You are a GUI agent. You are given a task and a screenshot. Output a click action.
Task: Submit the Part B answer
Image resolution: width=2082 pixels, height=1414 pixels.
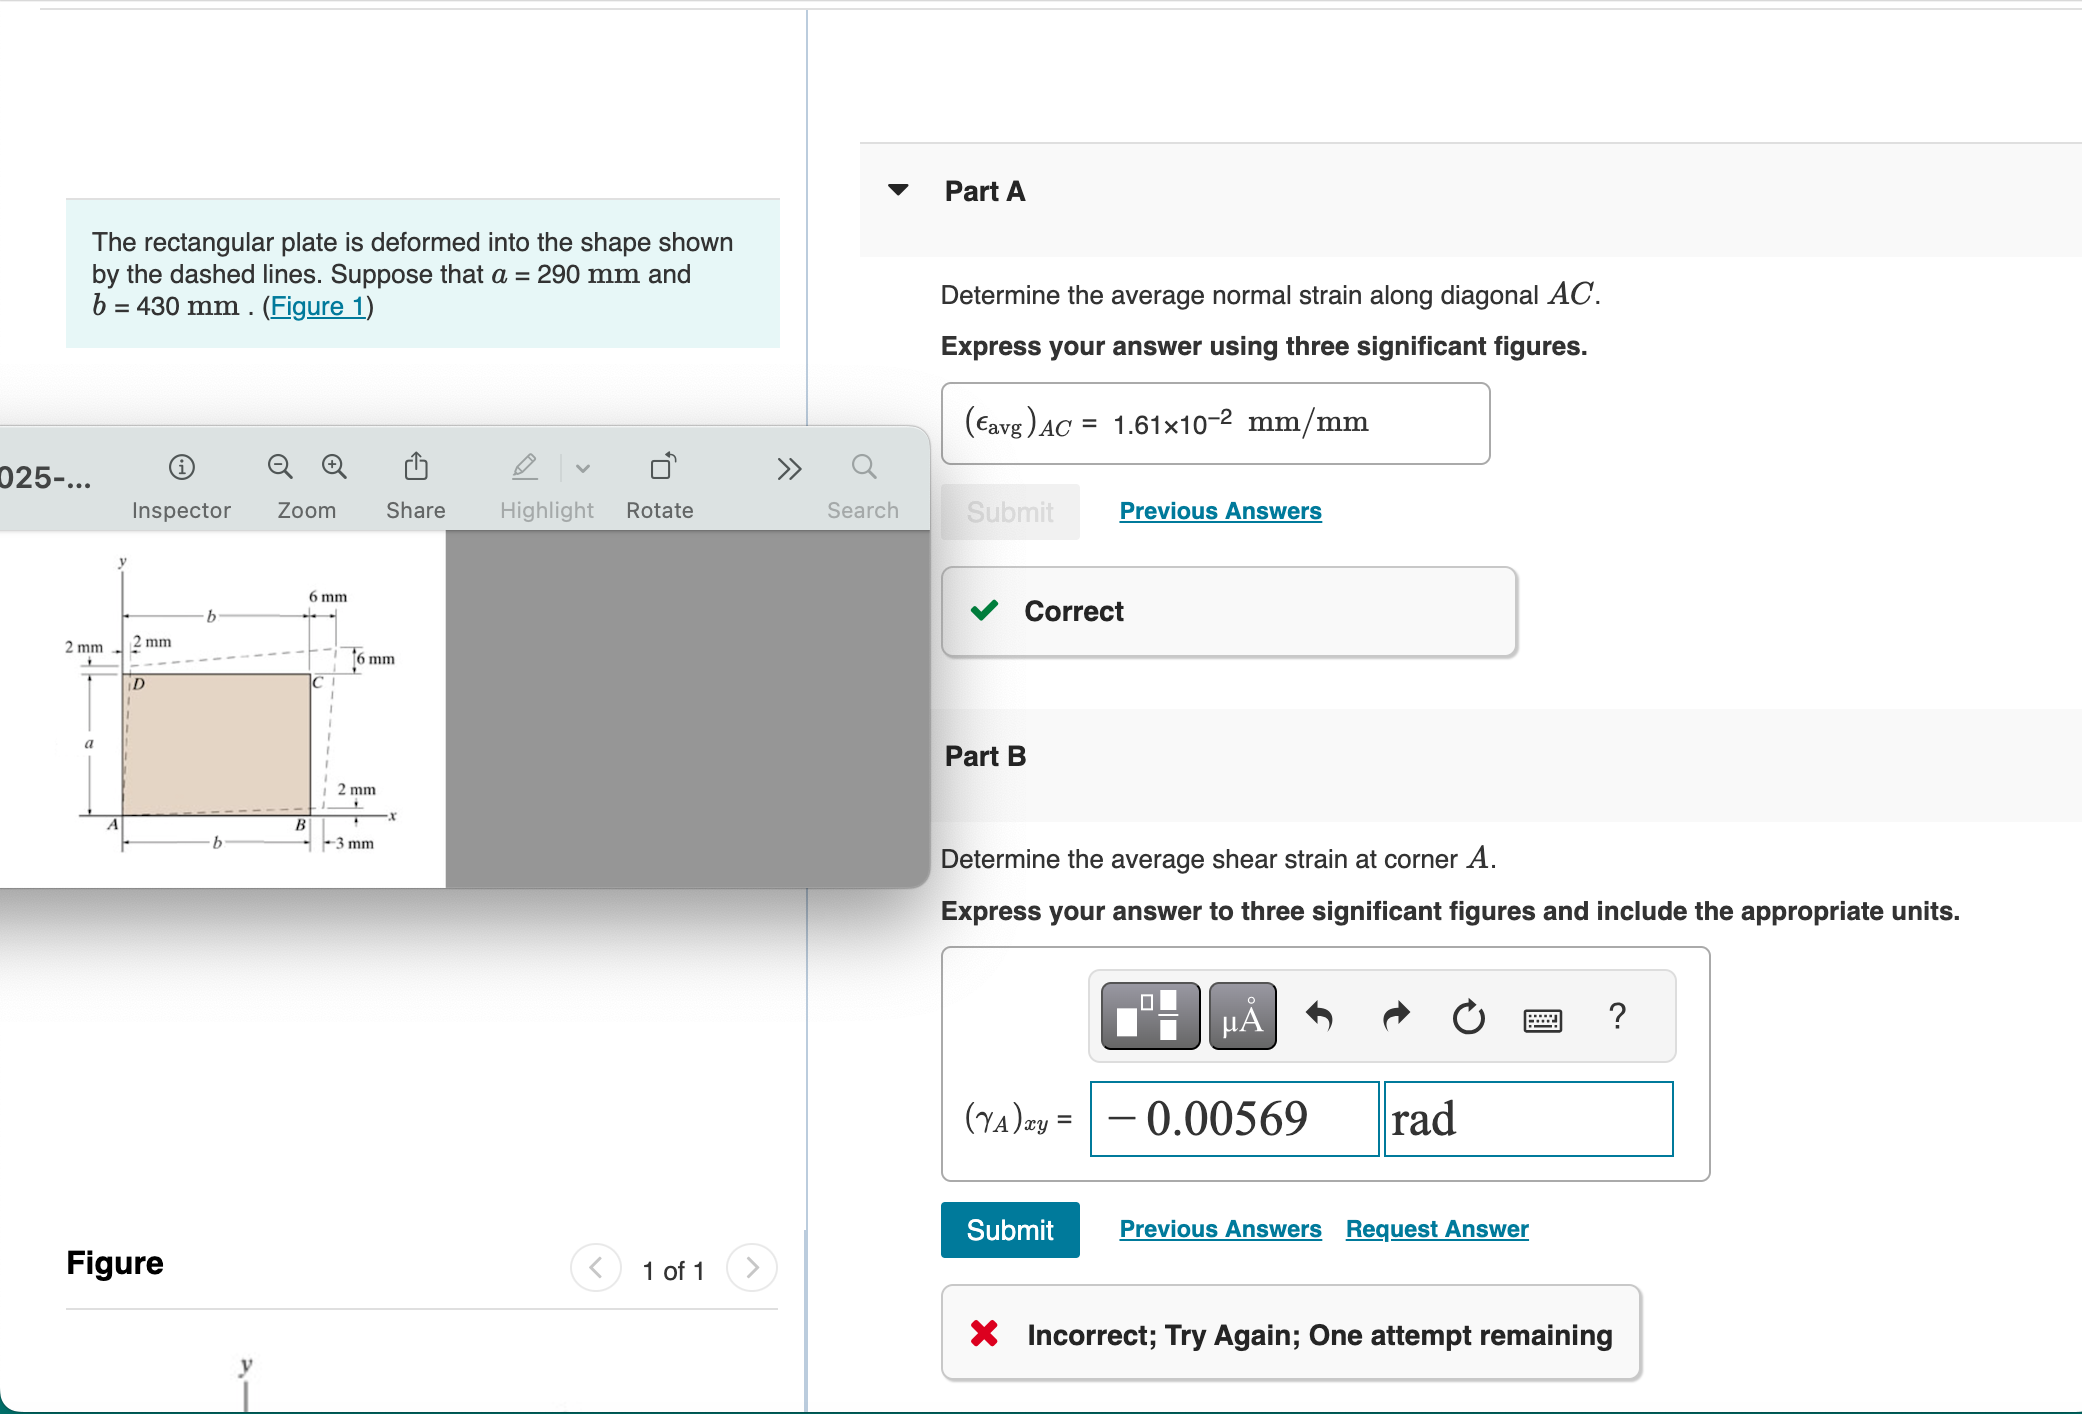pos(1009,1230)
